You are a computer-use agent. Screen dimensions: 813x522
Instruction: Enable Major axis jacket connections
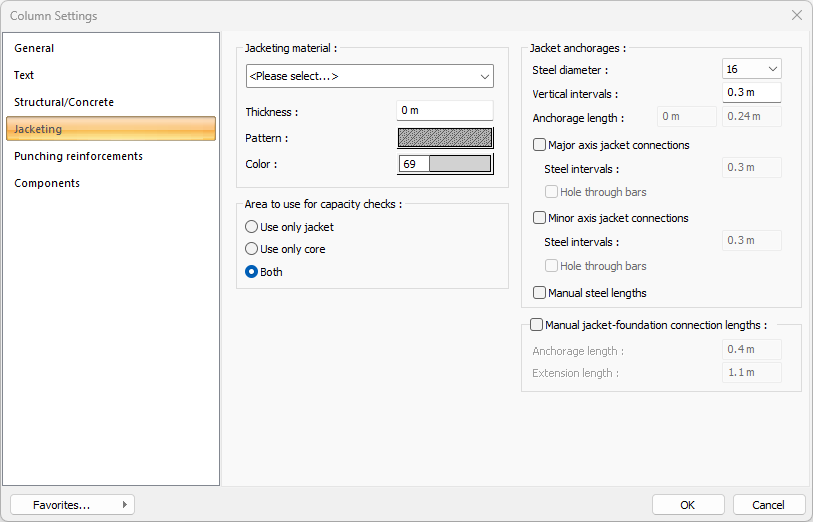click(540, 145)
